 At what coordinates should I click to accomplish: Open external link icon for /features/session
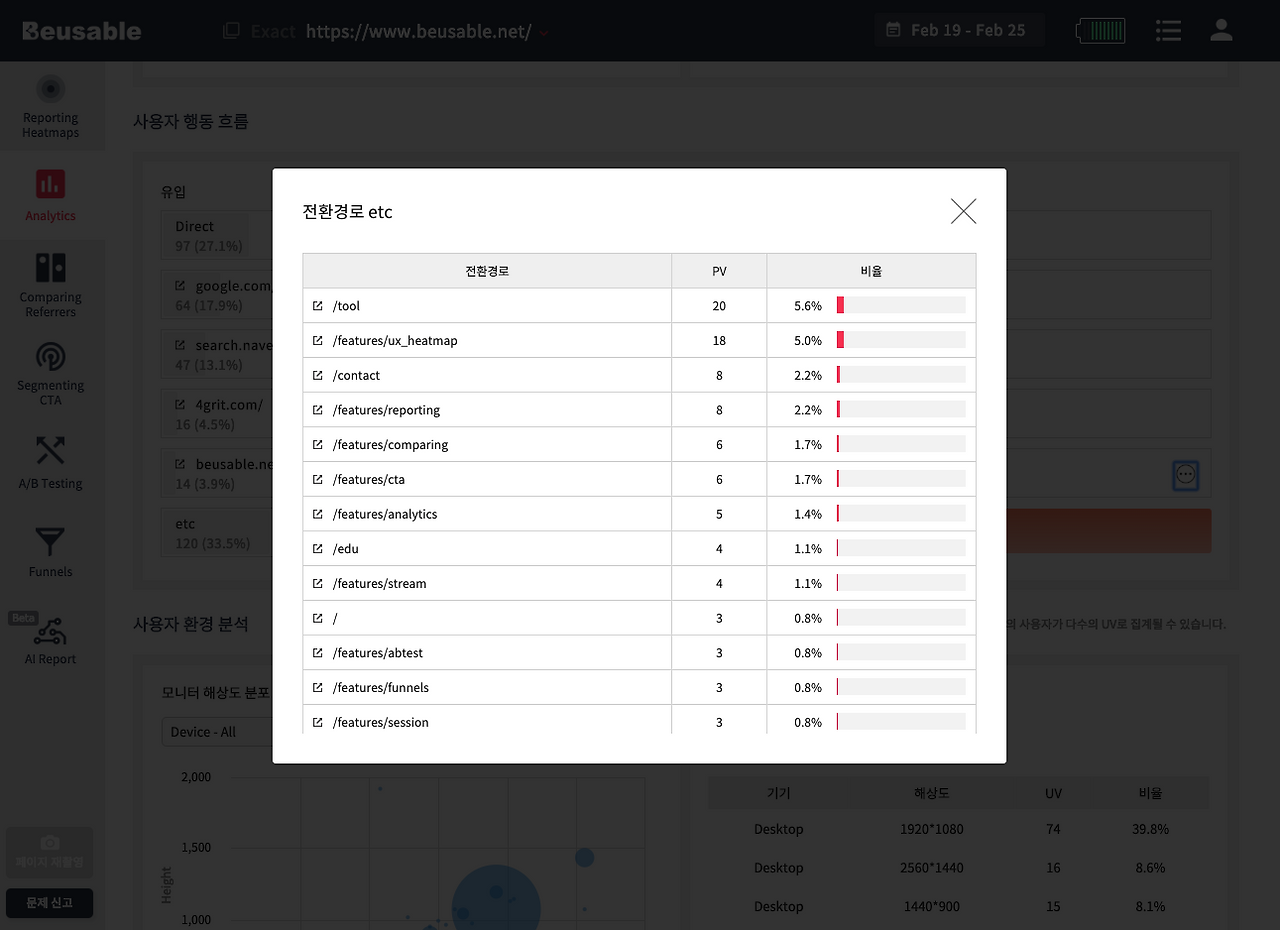coord(318,722)
